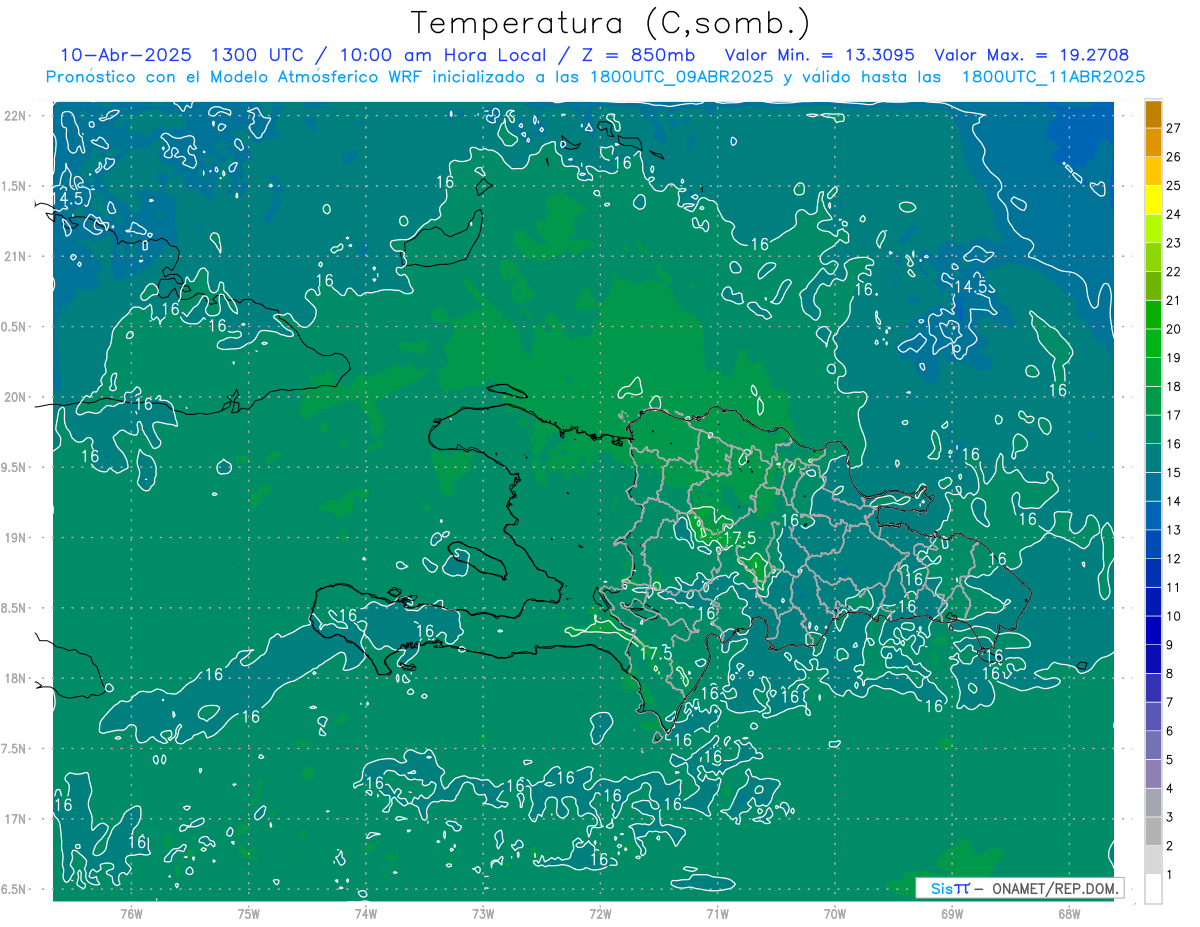The image size is (1200, 927).
Task: Click the "Valor Max. = 19.2708" readout
Action: tap(1031, 55)
